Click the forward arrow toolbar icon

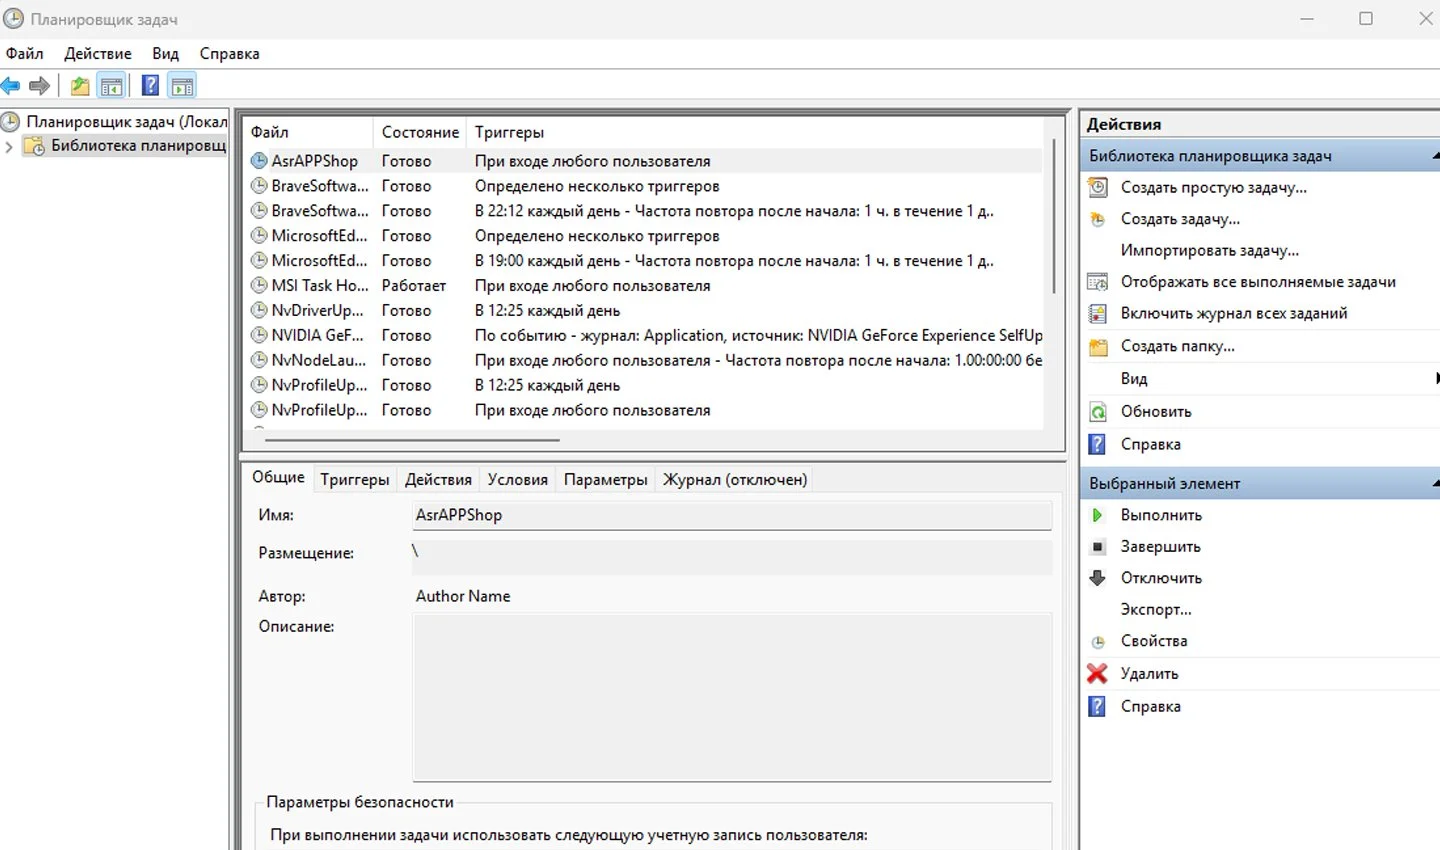click(40, 86)
